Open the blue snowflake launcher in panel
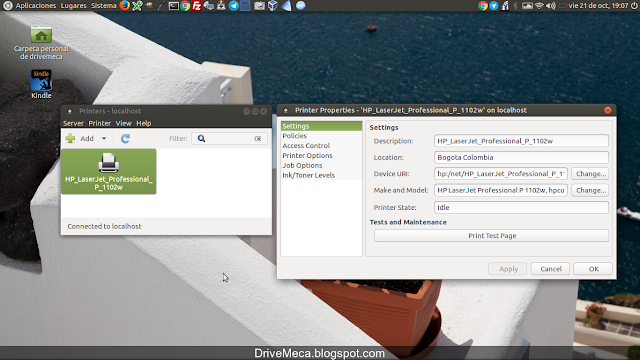Image resolution: width=640 pixels, height=360 pixels. pyautogui.click(x=301, y=6)
